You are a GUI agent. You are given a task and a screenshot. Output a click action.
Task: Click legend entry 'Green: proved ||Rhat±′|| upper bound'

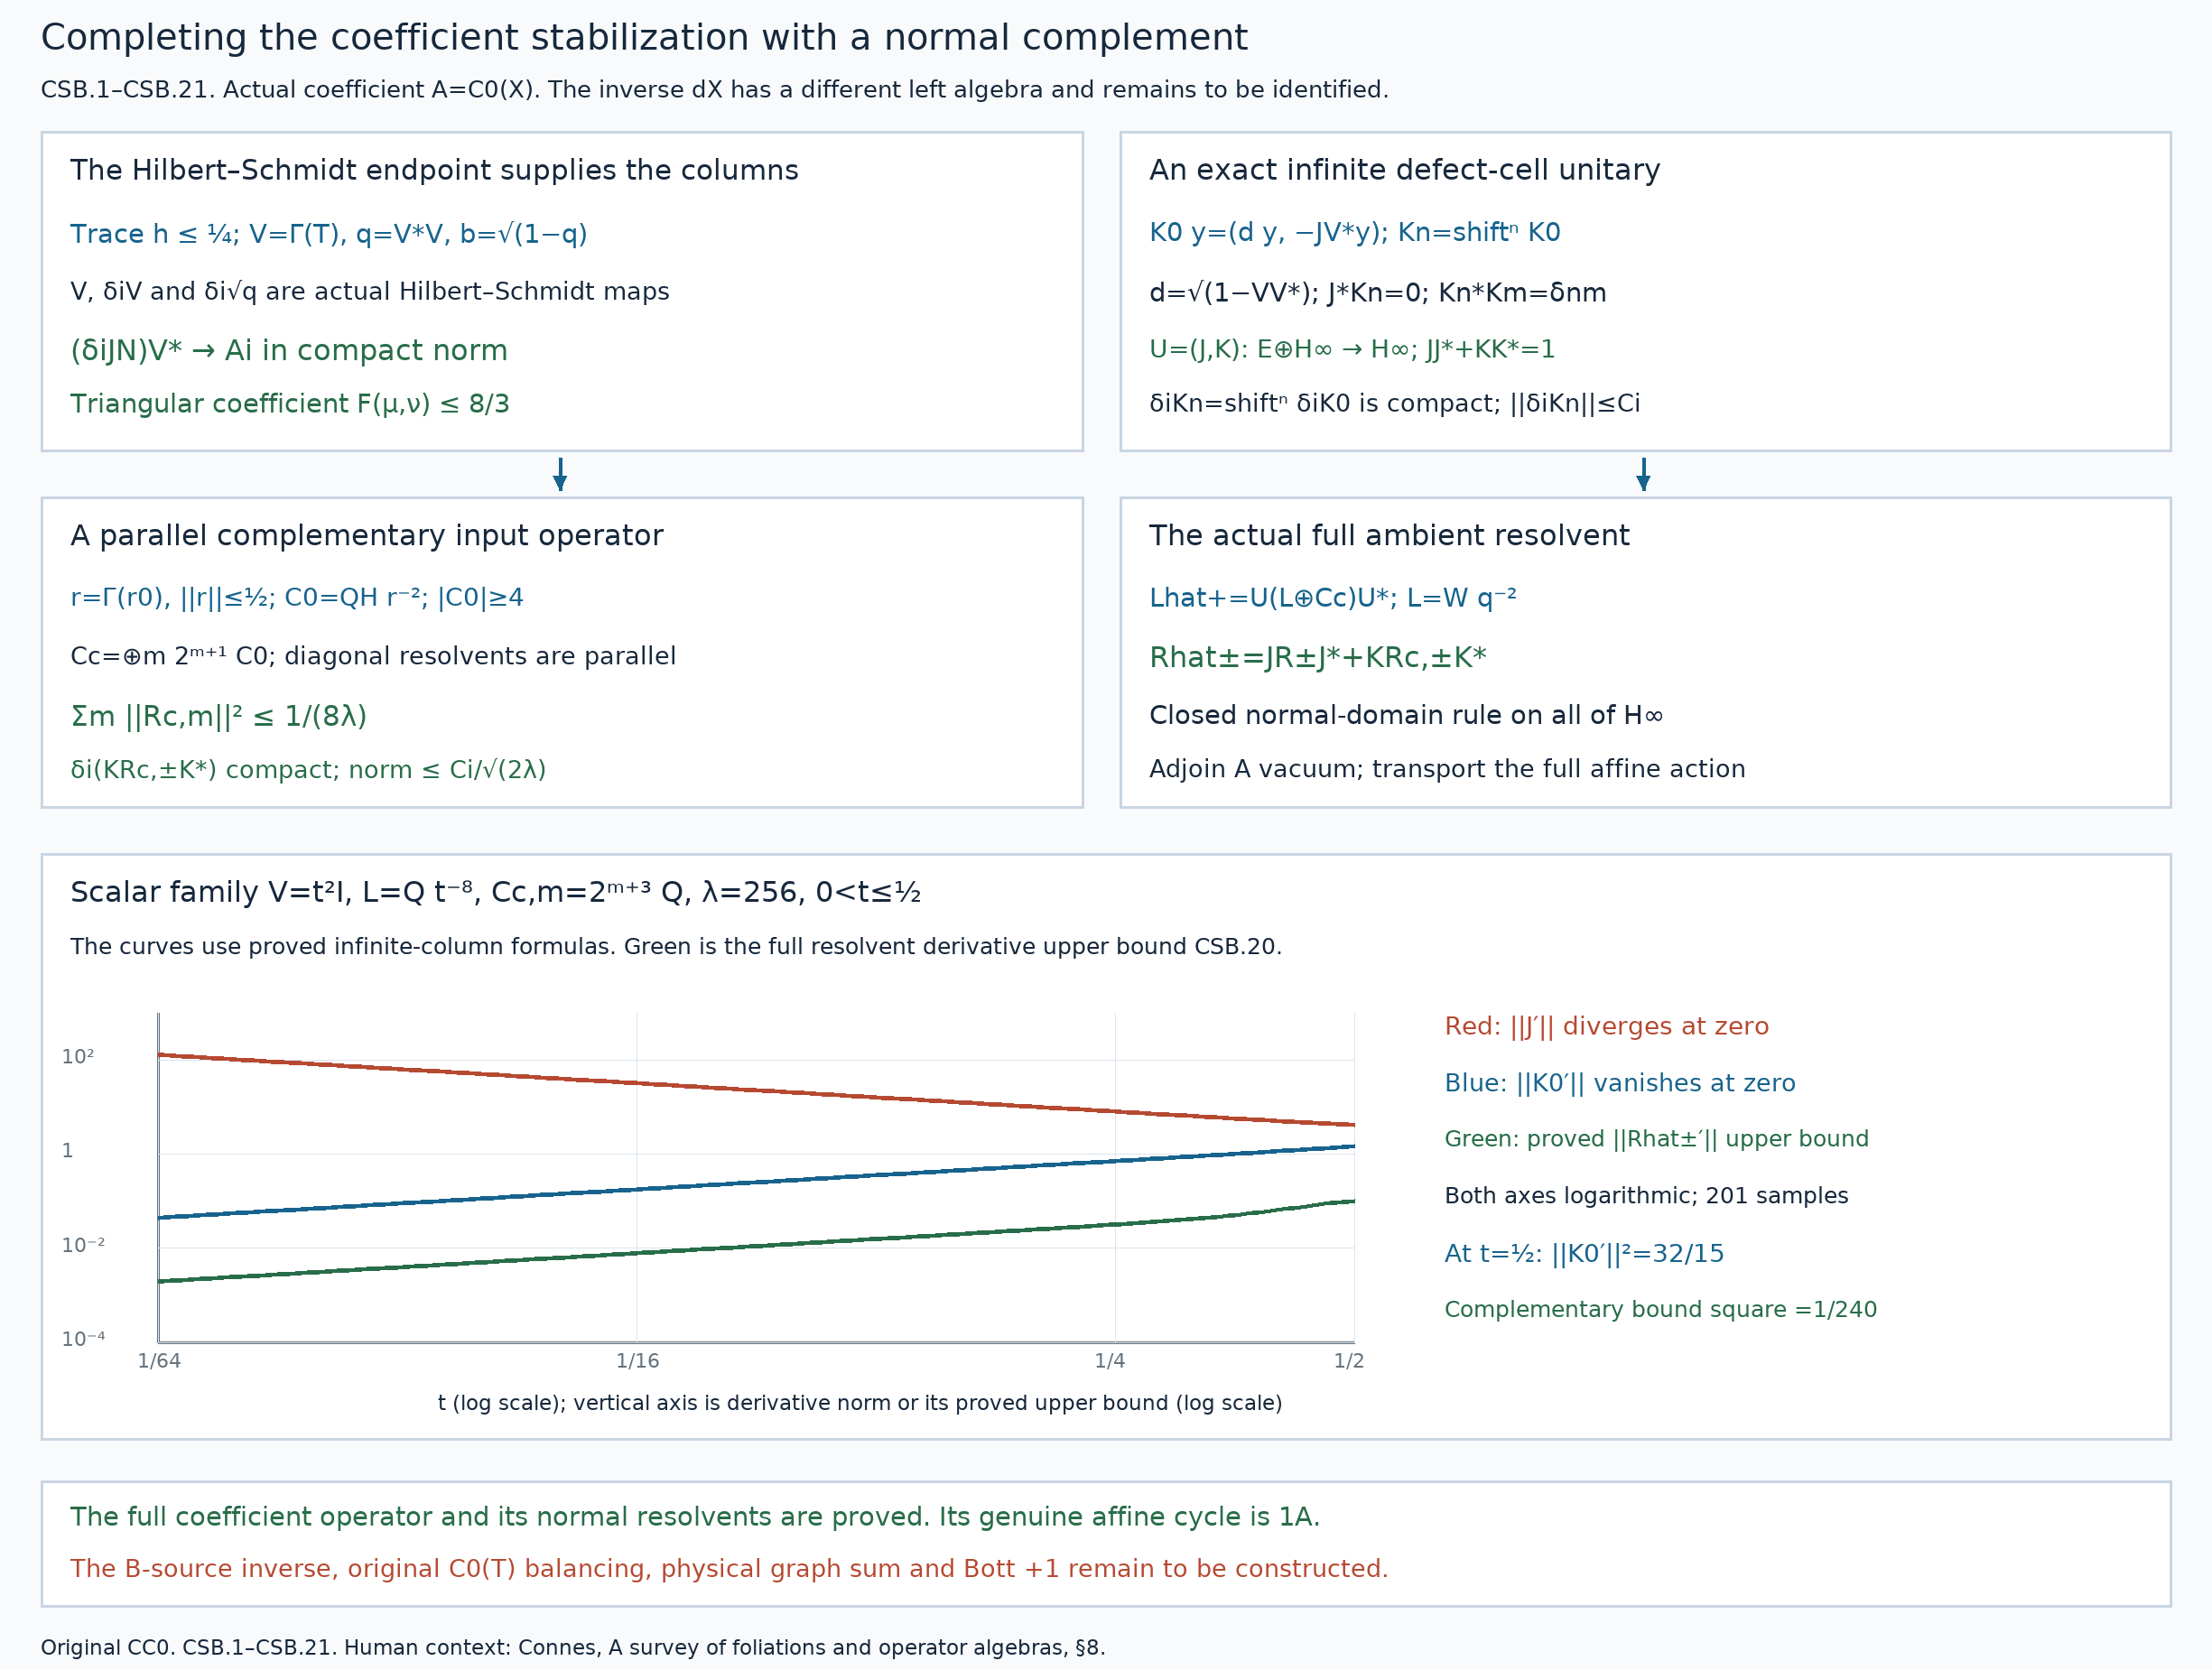tap(1656, 1139)
